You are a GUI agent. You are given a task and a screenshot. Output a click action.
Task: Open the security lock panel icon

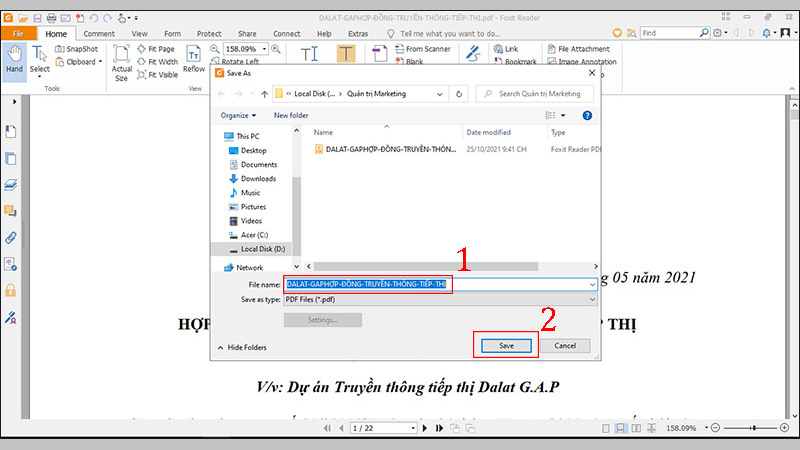point(11,290)
